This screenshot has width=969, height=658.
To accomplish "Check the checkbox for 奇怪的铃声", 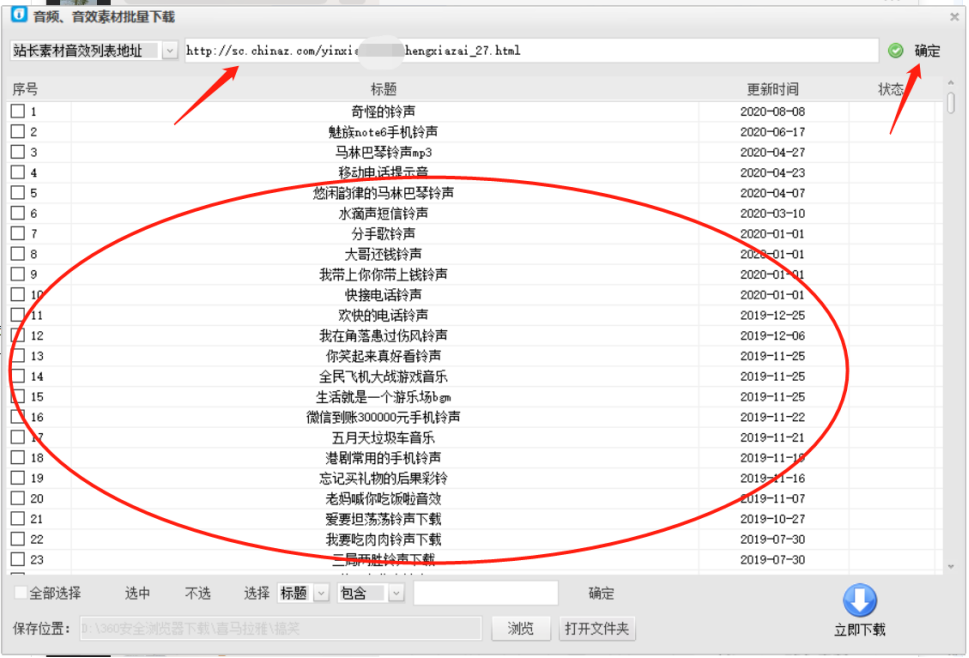I will [15, 111].
